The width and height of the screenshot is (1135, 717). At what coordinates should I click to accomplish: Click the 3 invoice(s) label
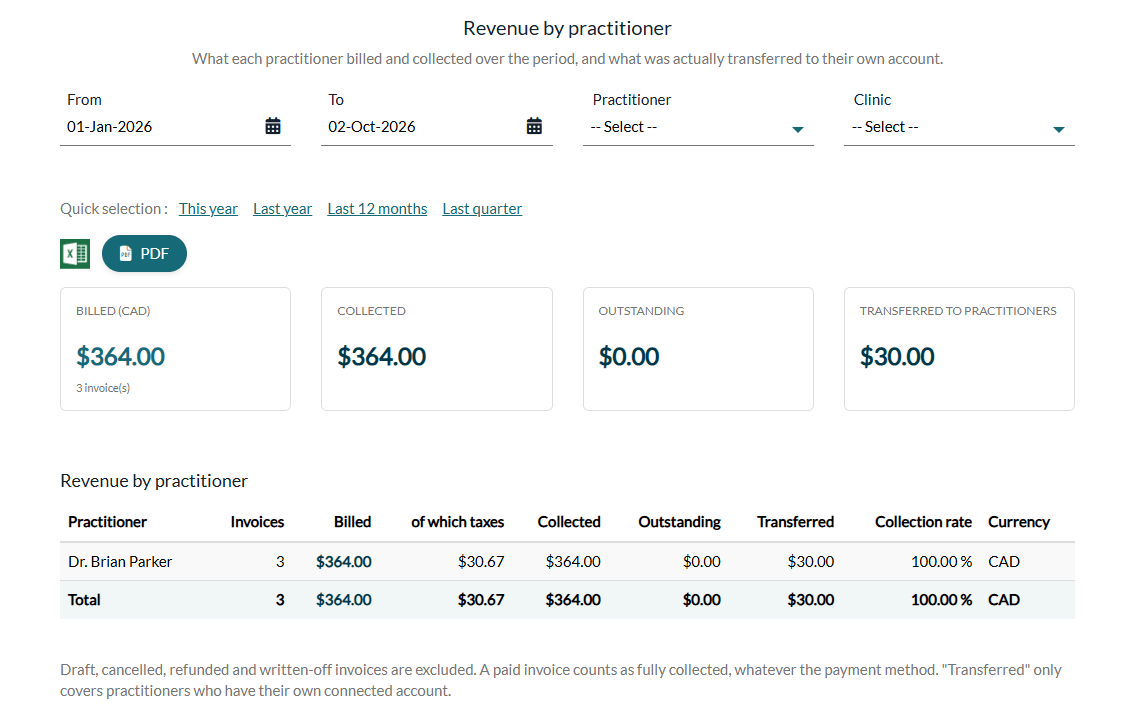103,389
